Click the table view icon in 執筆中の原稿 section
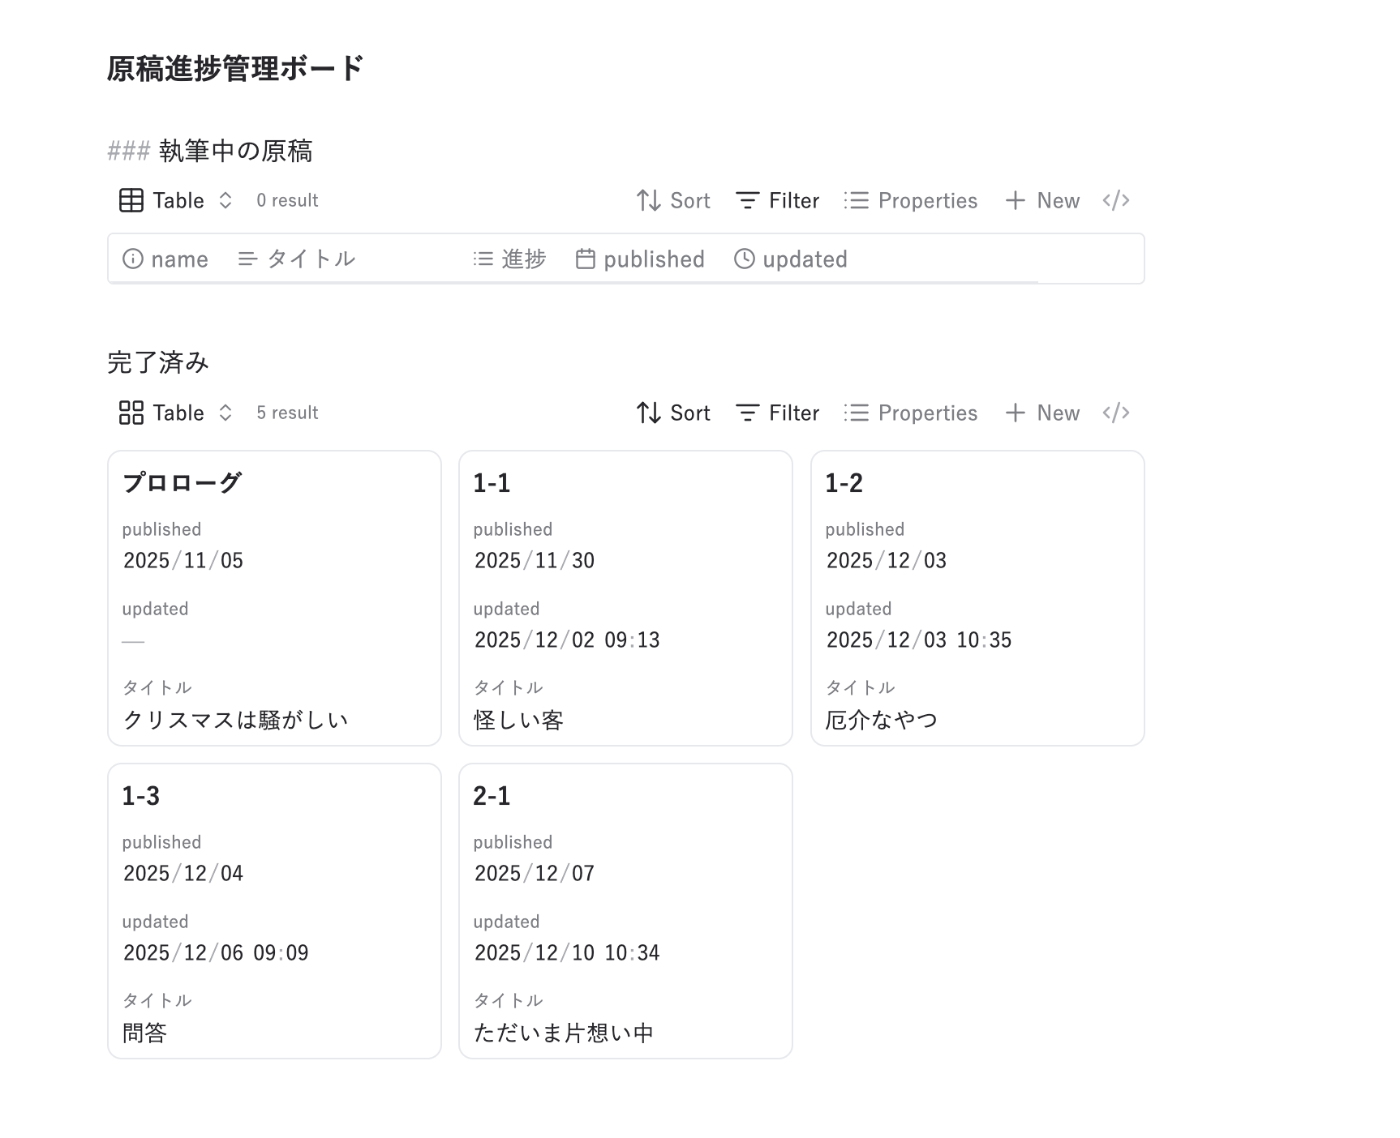Image resolution: width=1400 pixels, height=1138 pixels. pyautogui.click(x=131, y=201)
